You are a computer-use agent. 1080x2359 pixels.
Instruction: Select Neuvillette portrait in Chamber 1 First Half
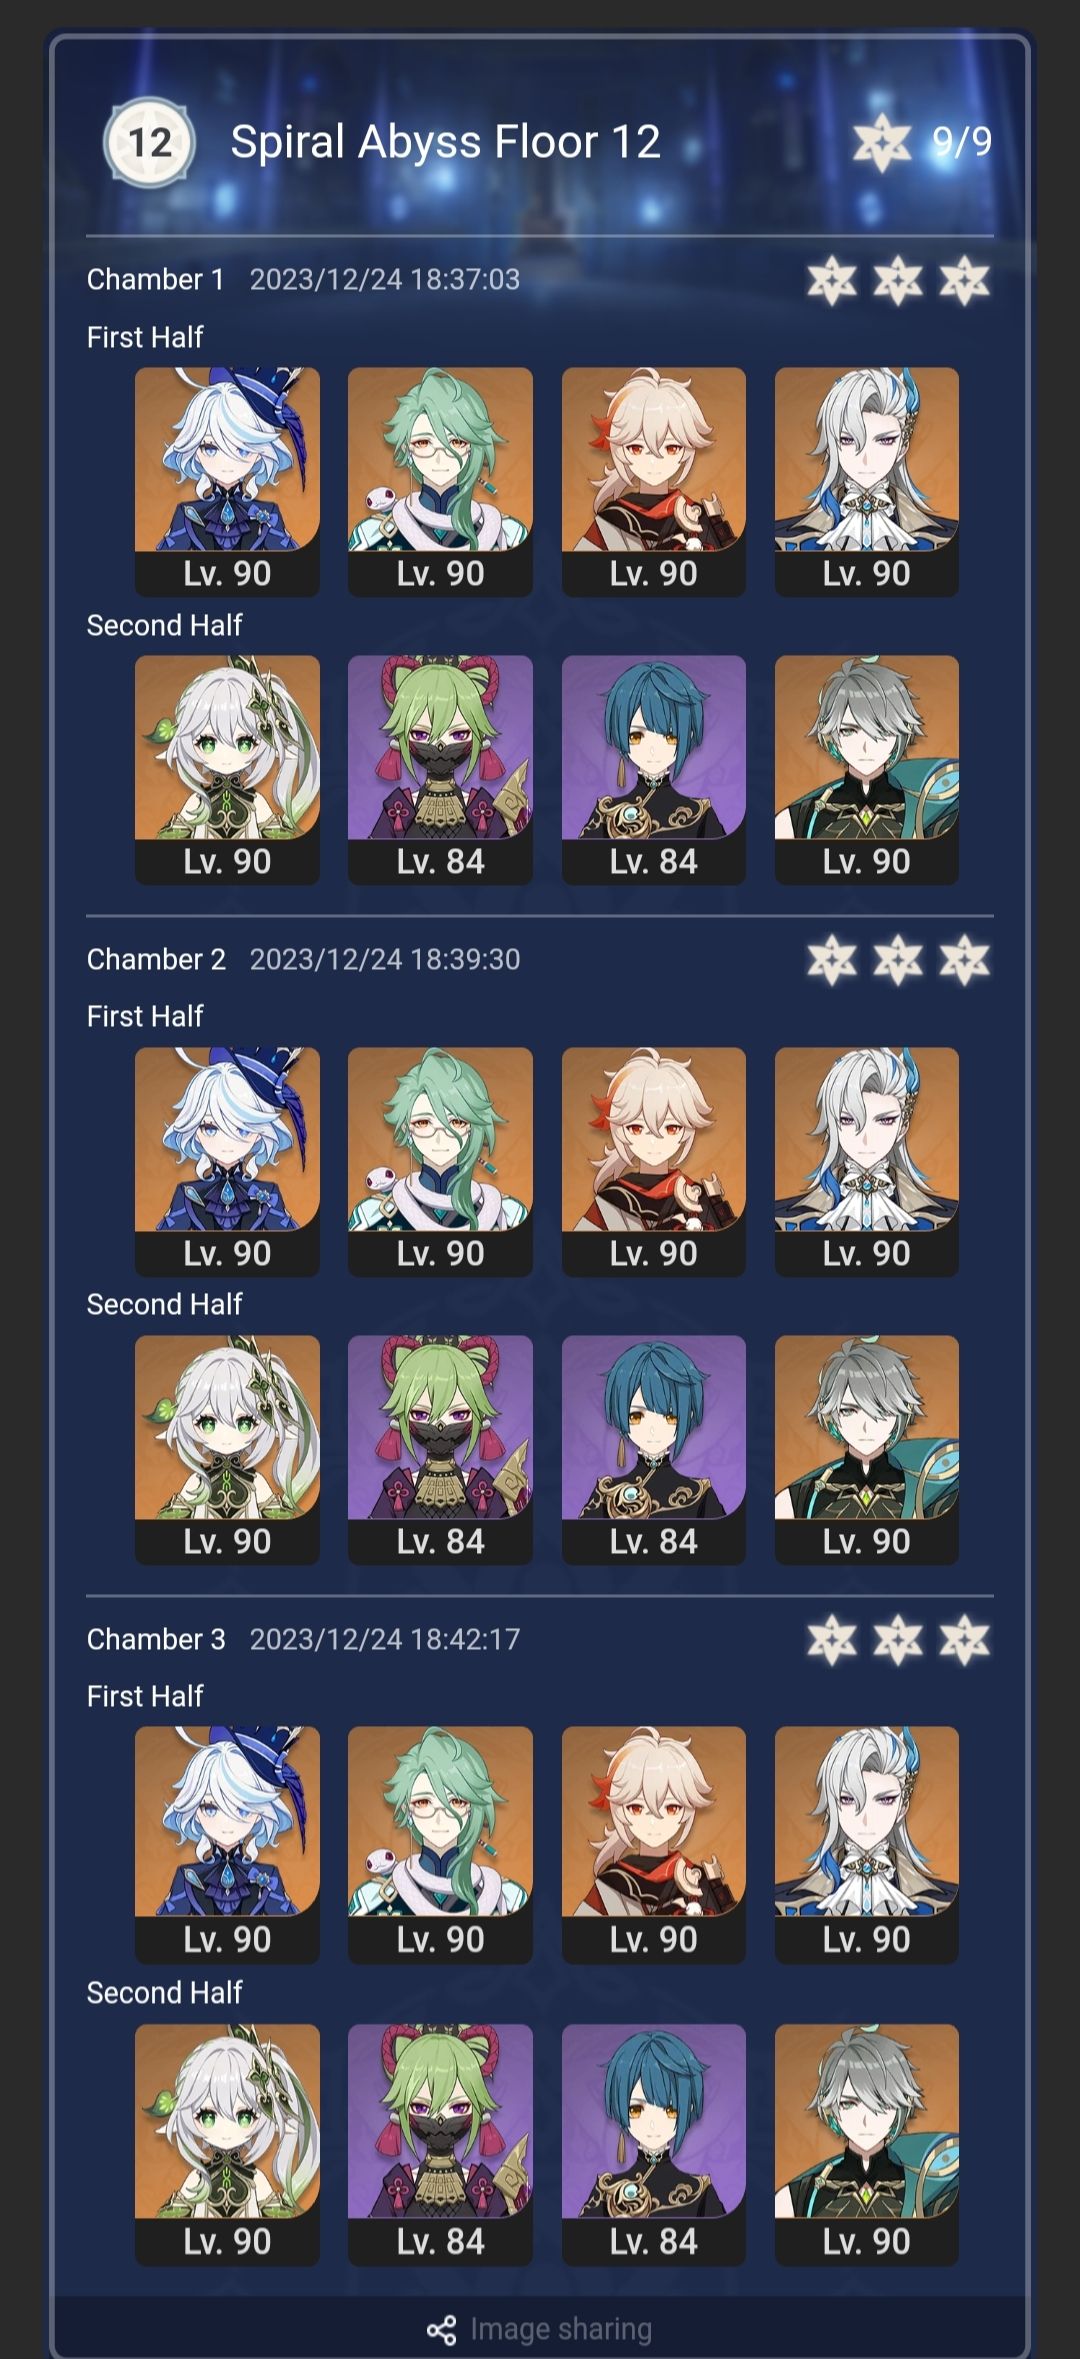pyautogui.click(x=867, y=481)
